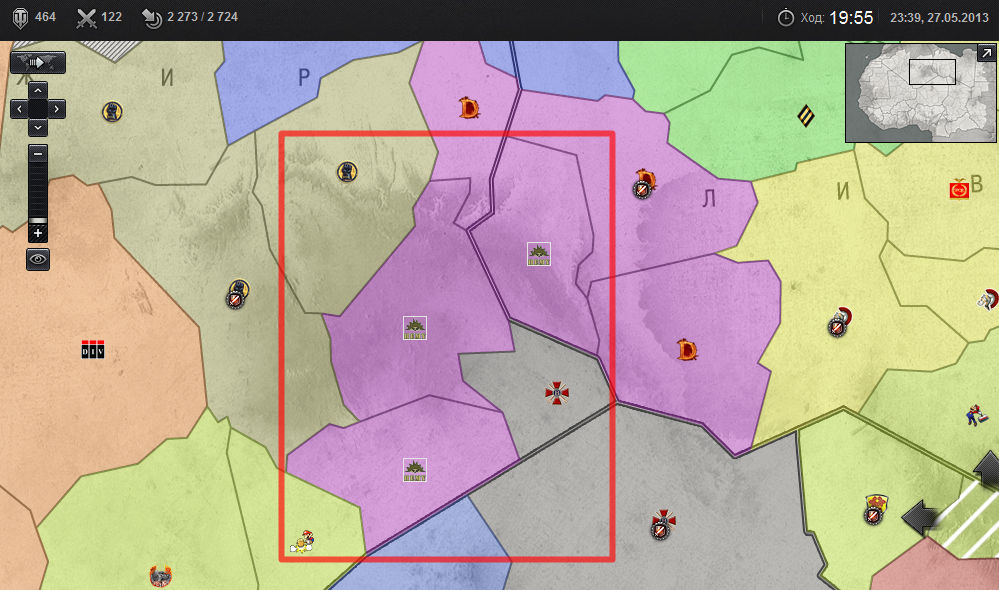Select the lowest green crest clan emblem

(415, 470)
